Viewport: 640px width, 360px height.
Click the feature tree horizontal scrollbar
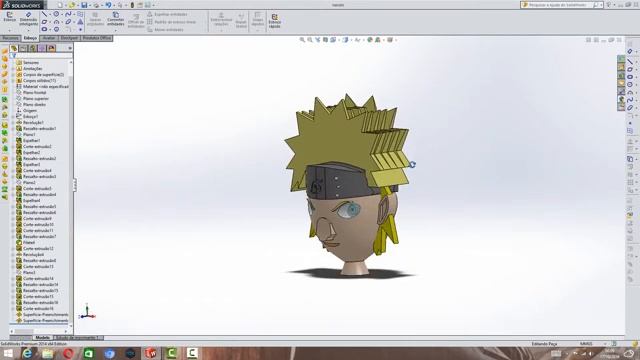(40, 331)
